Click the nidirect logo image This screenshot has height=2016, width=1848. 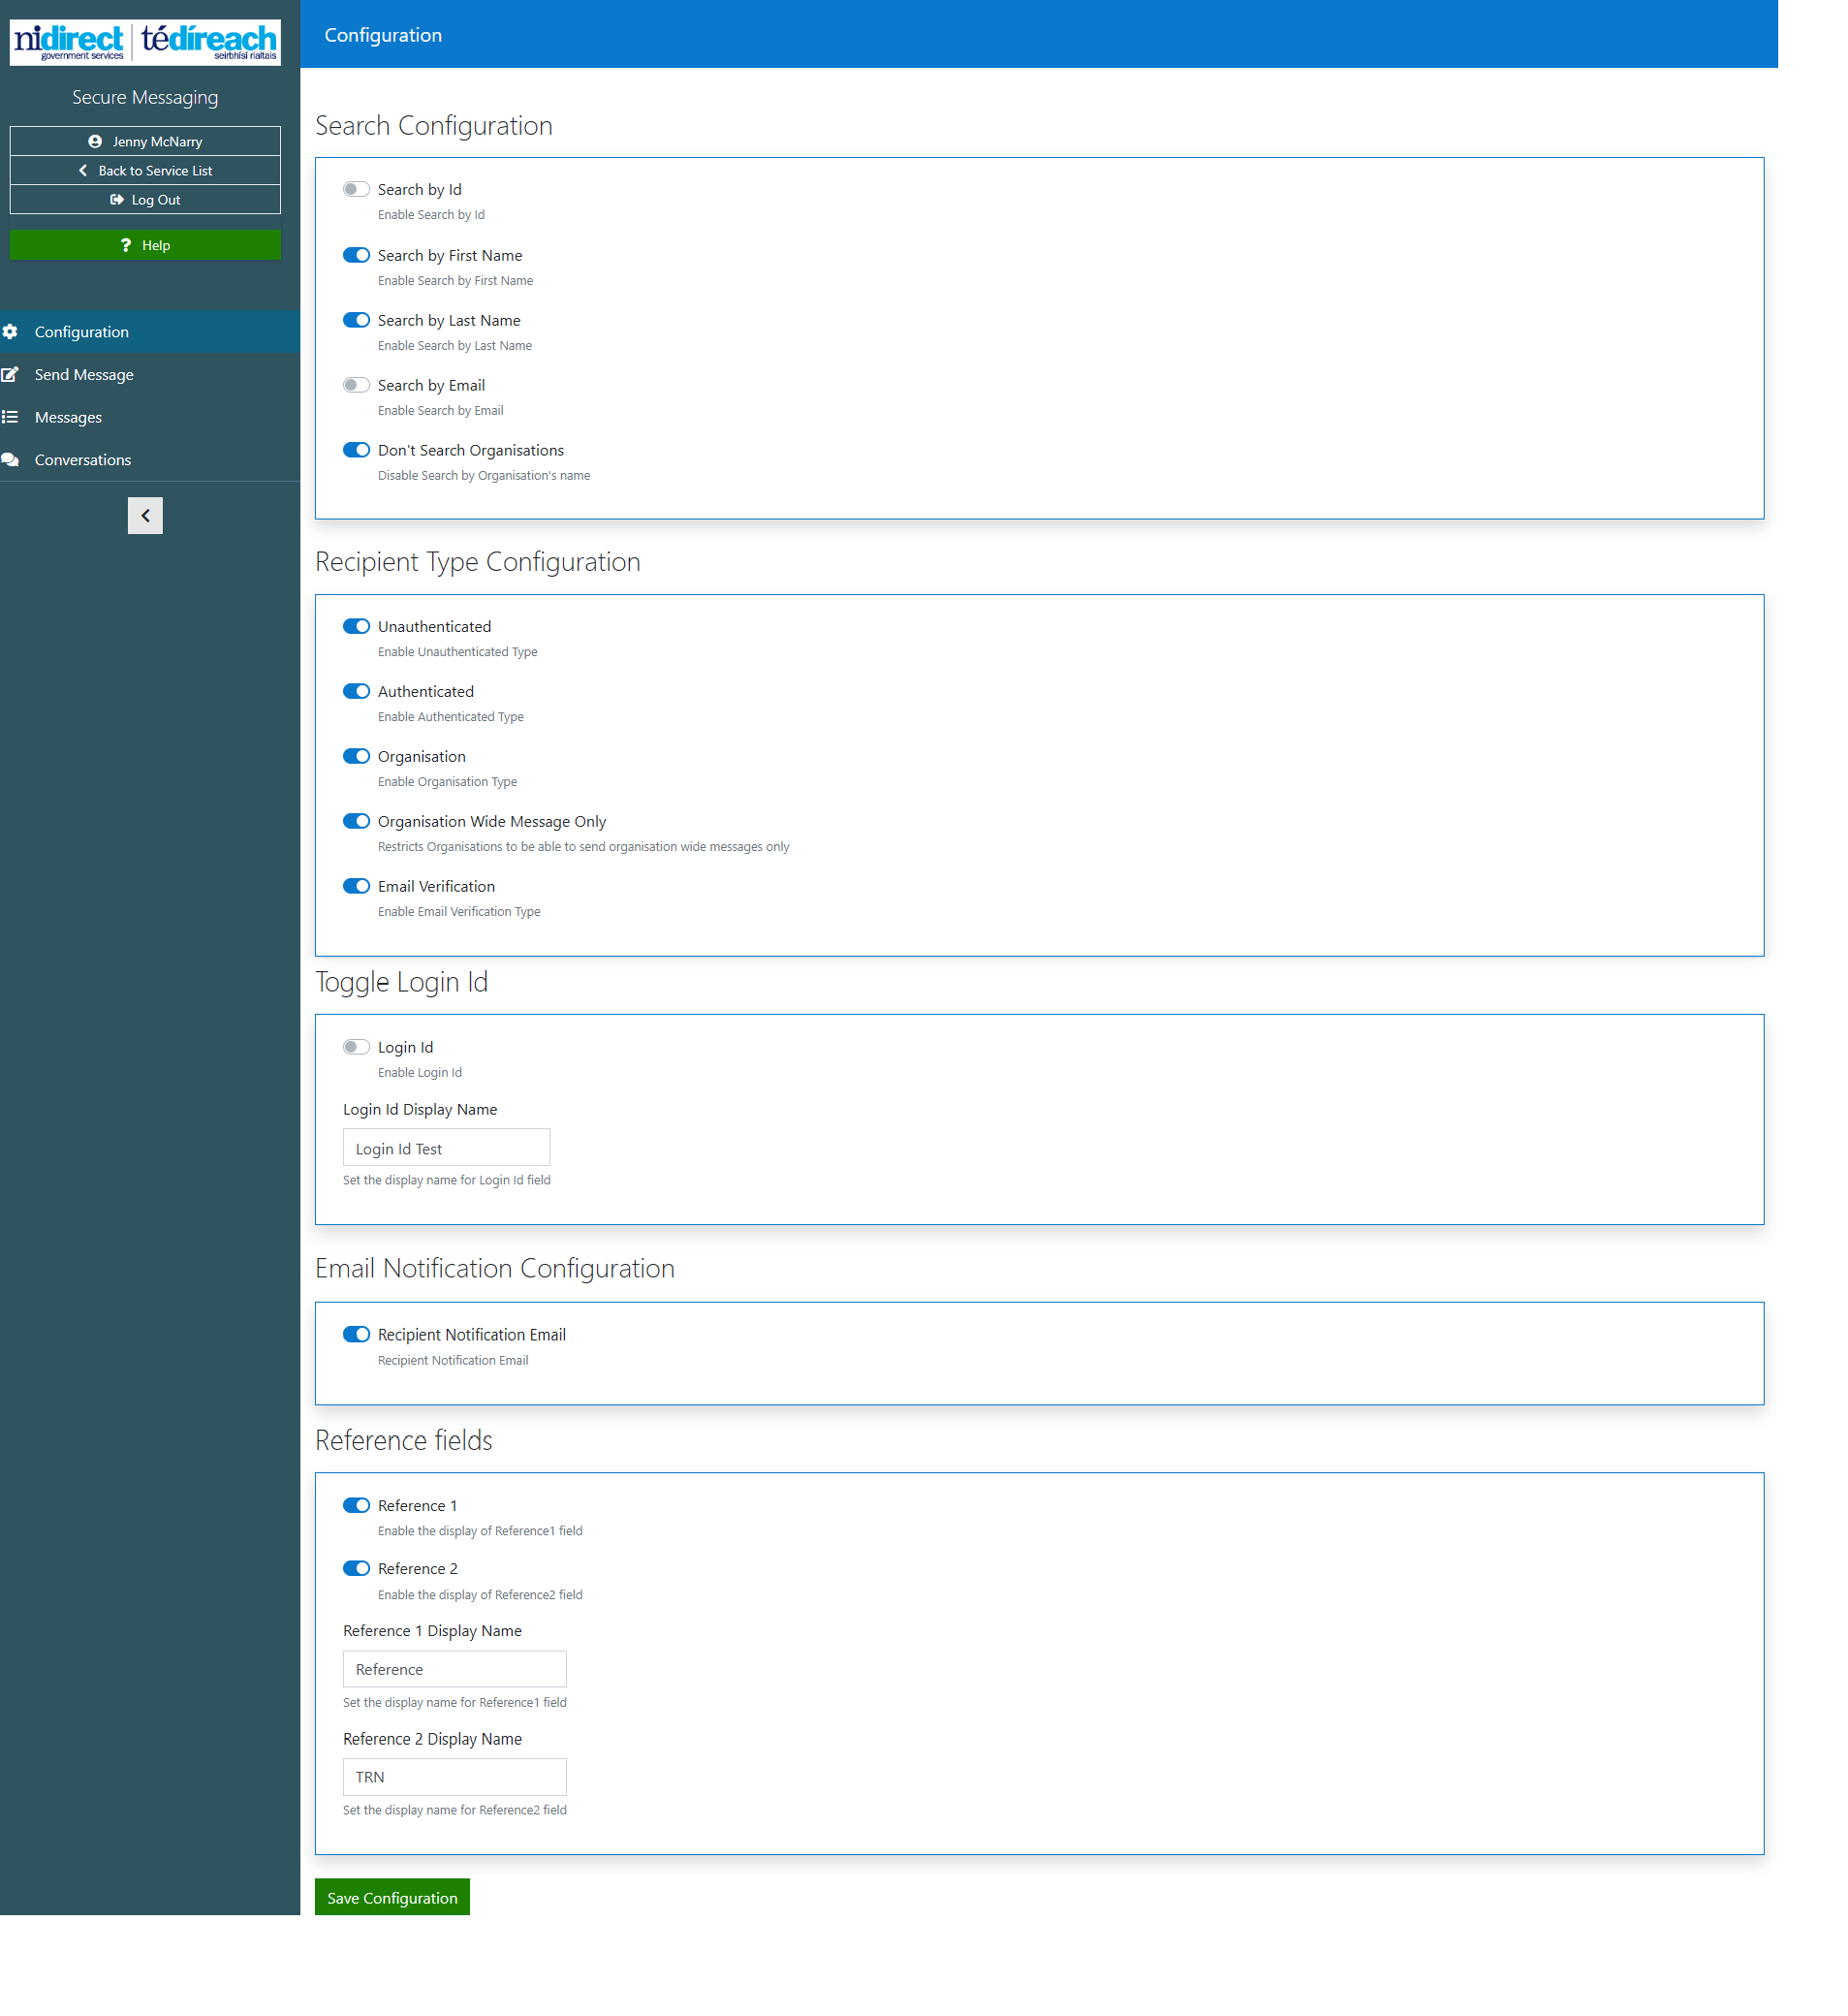[x=145, y=42]
